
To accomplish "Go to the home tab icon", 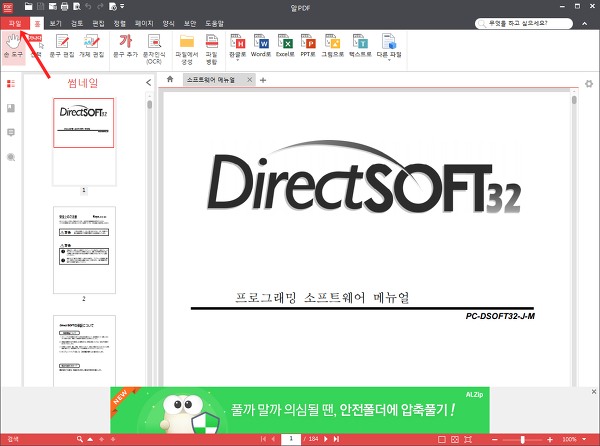I will click(x=170, y=79).
